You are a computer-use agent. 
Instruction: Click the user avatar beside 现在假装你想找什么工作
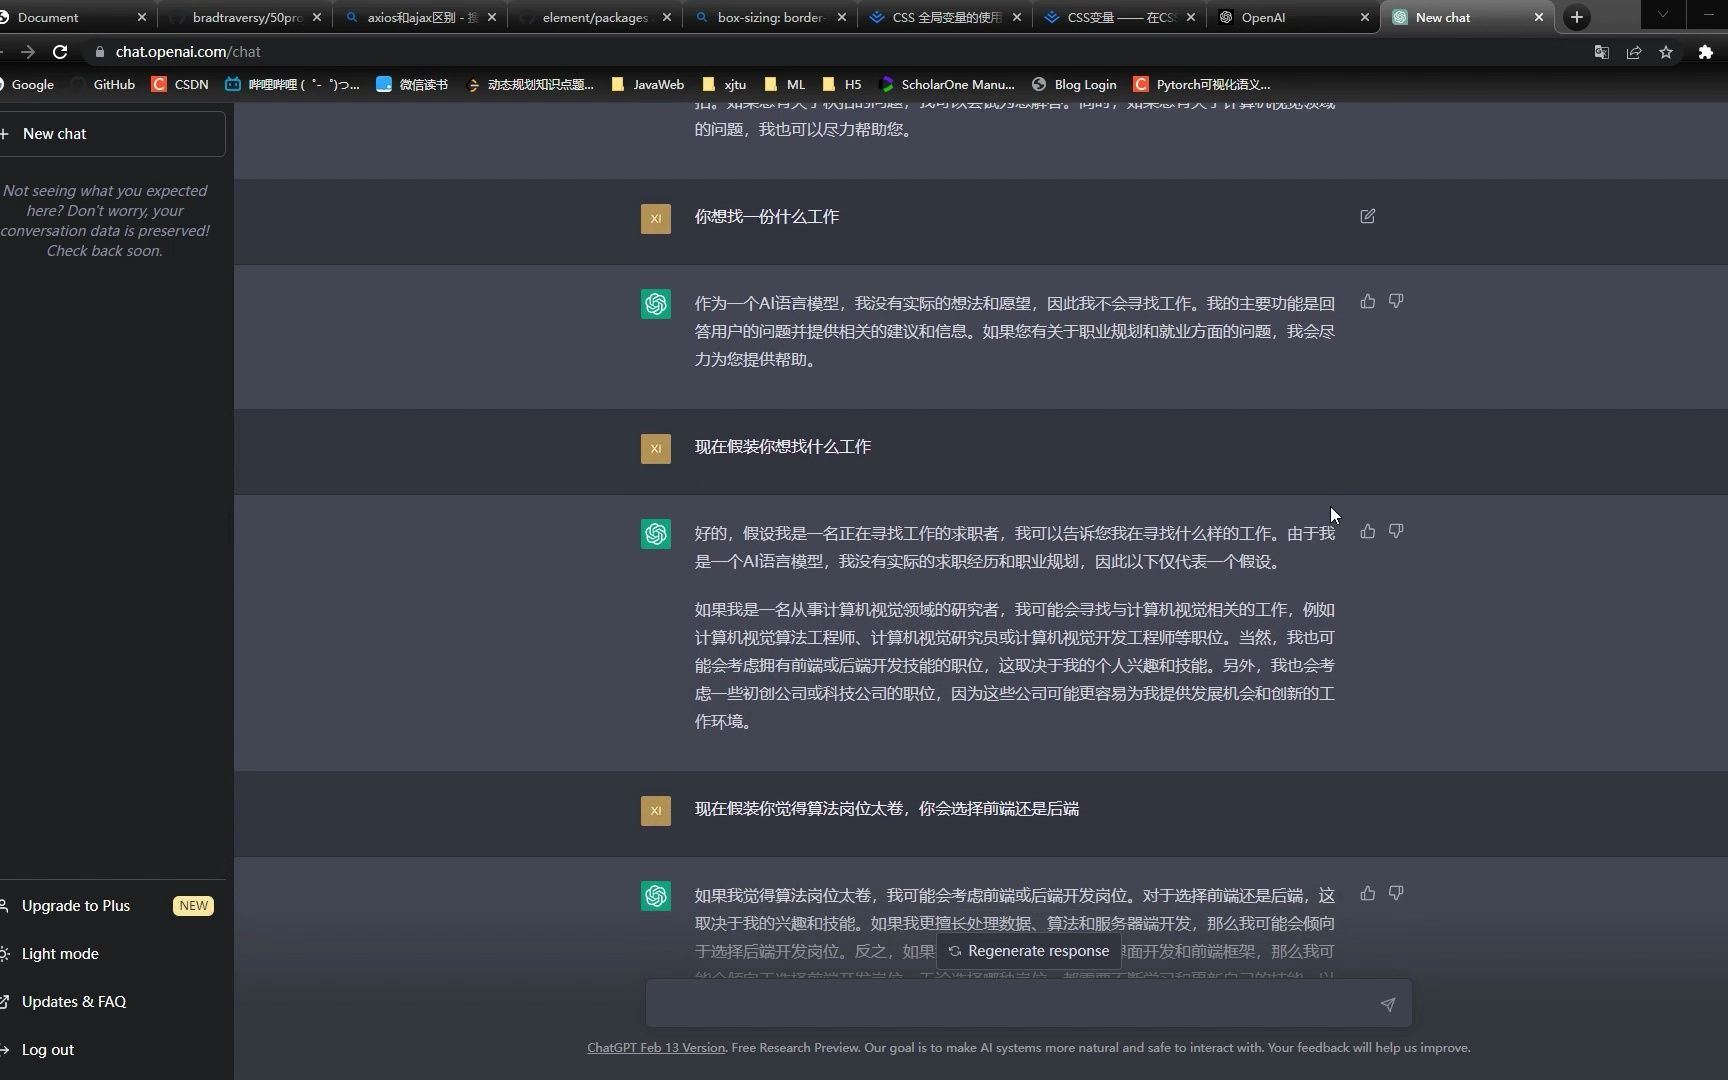pyautogui.click(x=656, y=448)
